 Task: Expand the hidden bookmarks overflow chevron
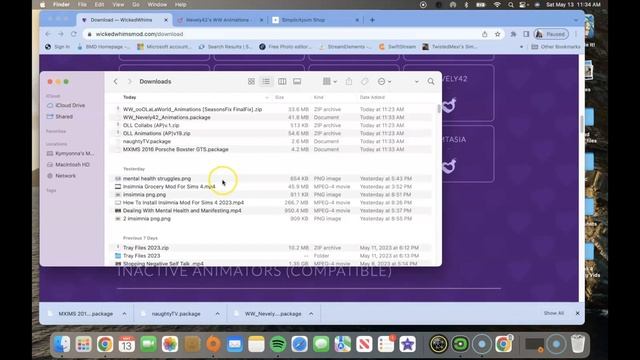pos(521,47)
